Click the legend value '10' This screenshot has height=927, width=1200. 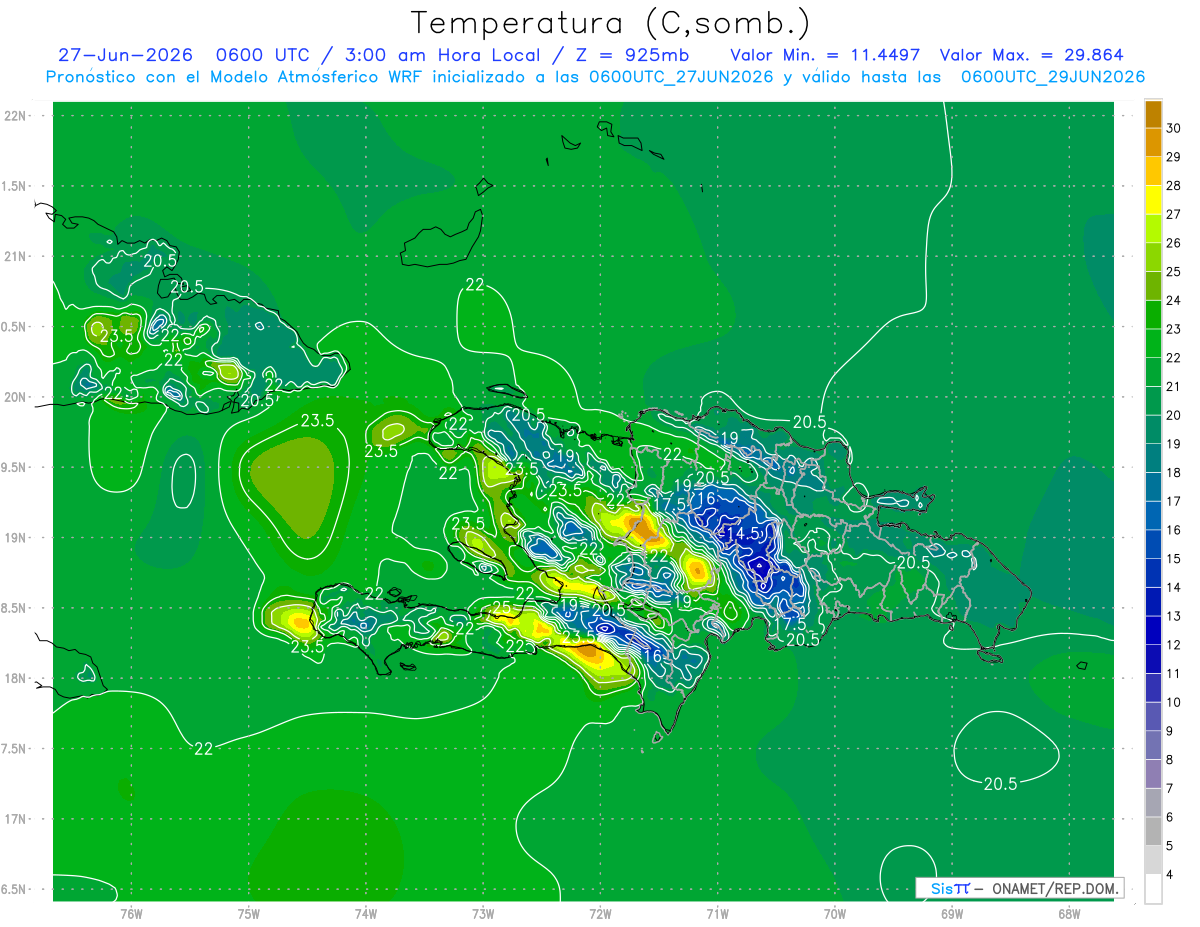(x=1174, y=703)
